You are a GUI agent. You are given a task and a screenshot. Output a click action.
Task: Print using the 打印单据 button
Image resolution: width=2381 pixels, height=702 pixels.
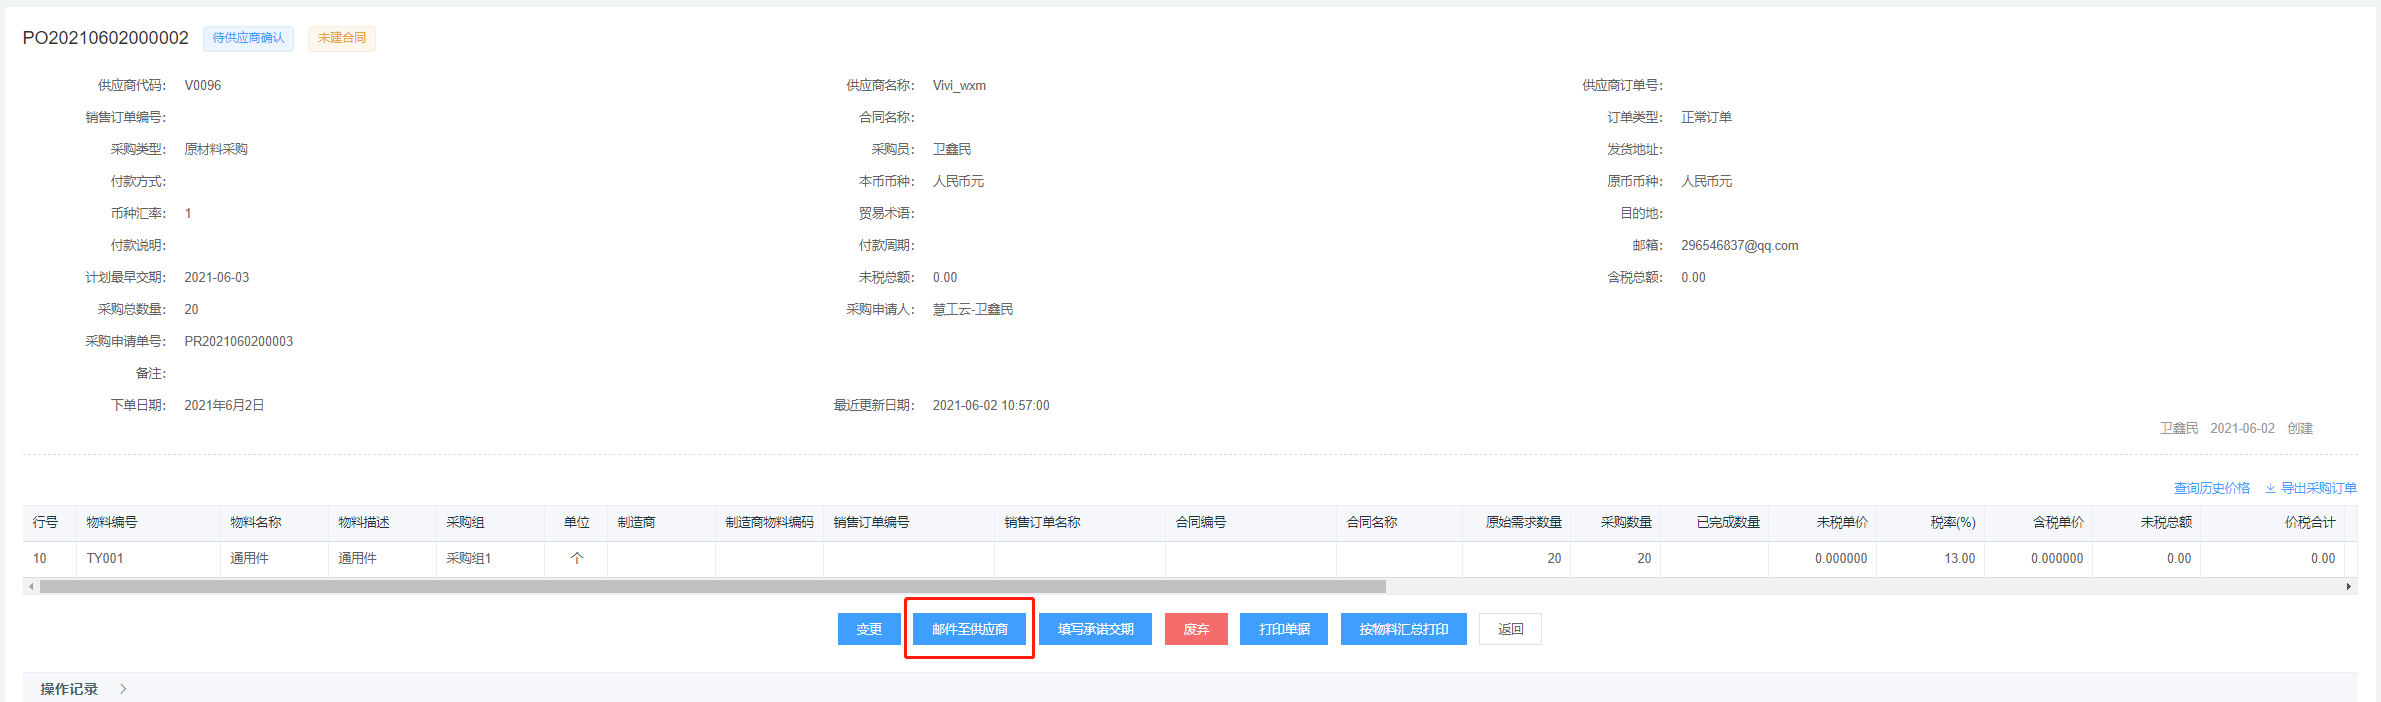[1284, 629]
